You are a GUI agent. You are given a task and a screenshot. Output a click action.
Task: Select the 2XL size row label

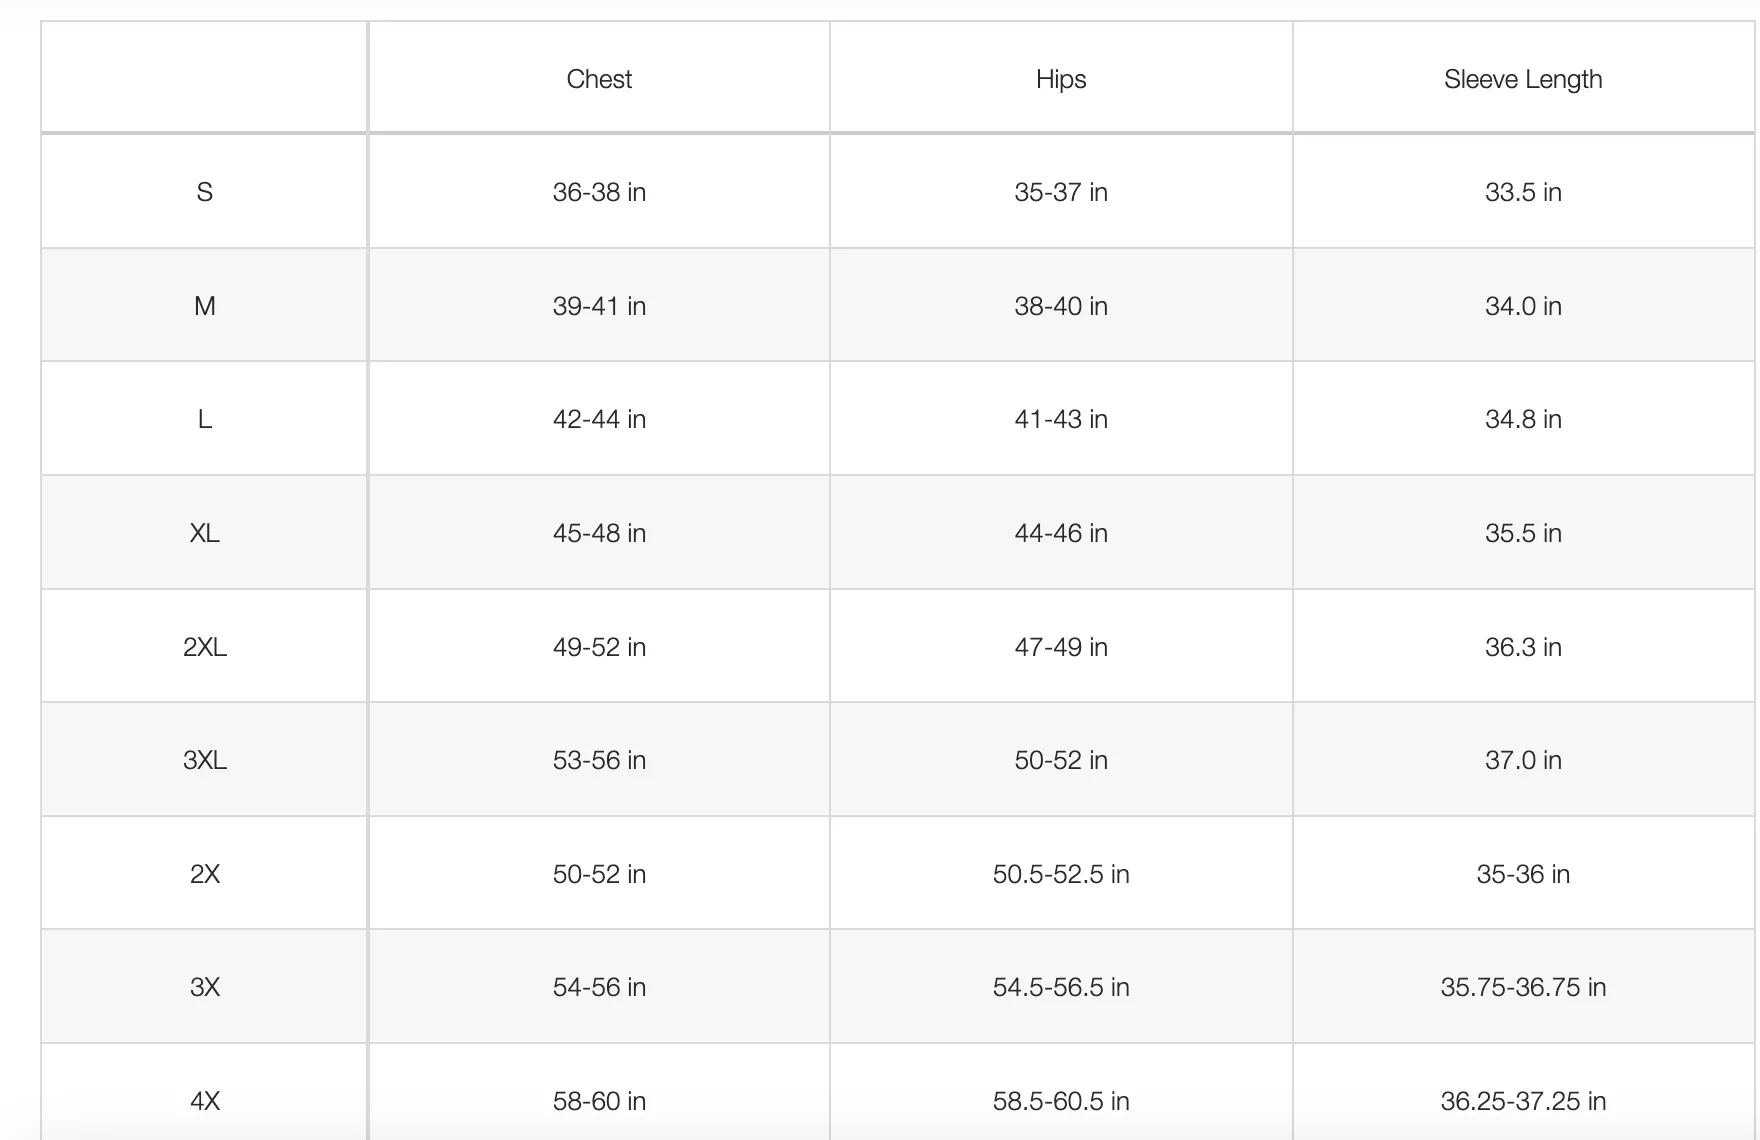tap(205, 647)
